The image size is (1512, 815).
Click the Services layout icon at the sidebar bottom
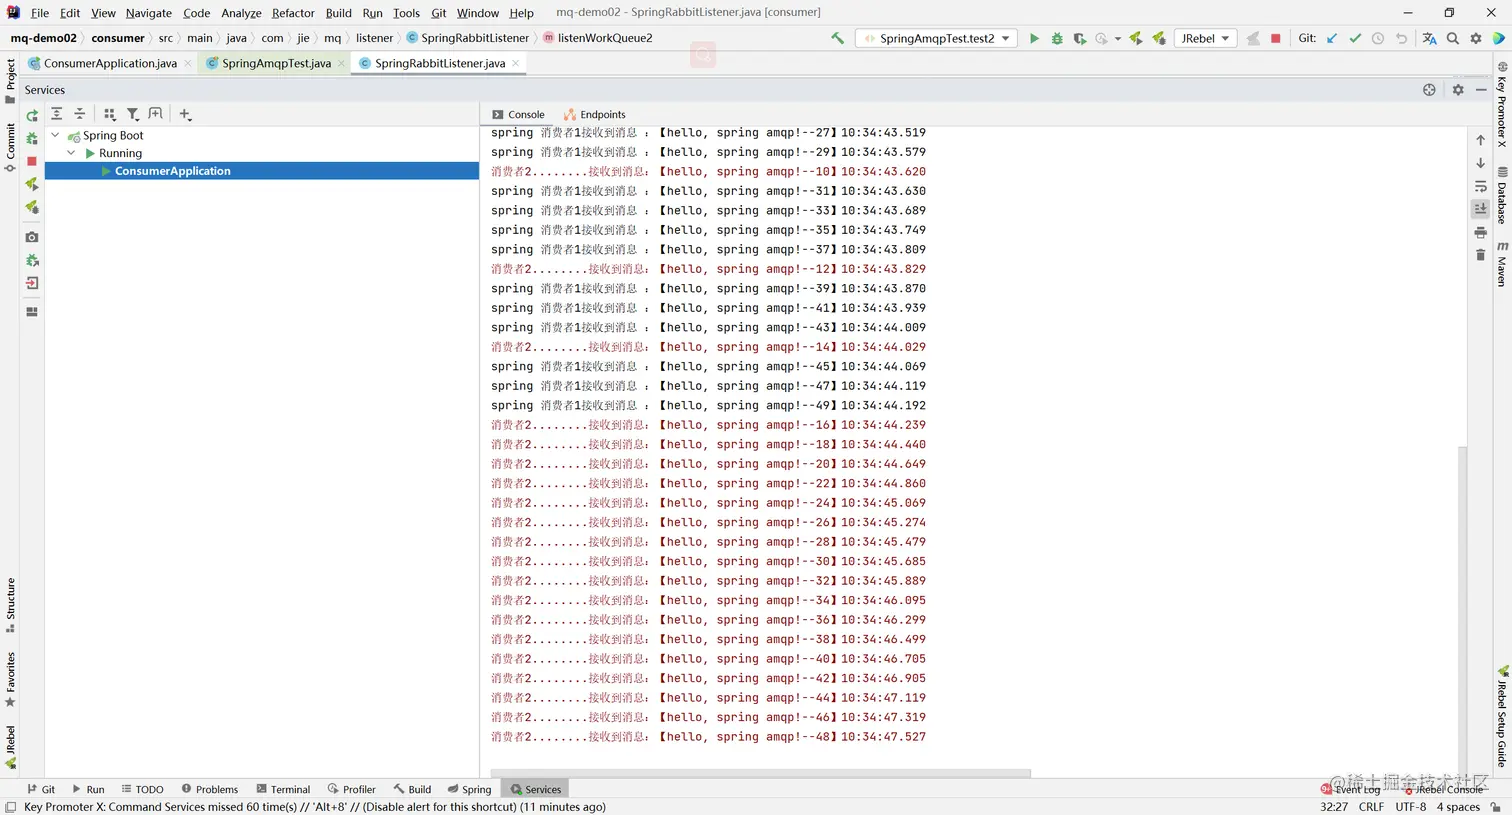point(32,311)
